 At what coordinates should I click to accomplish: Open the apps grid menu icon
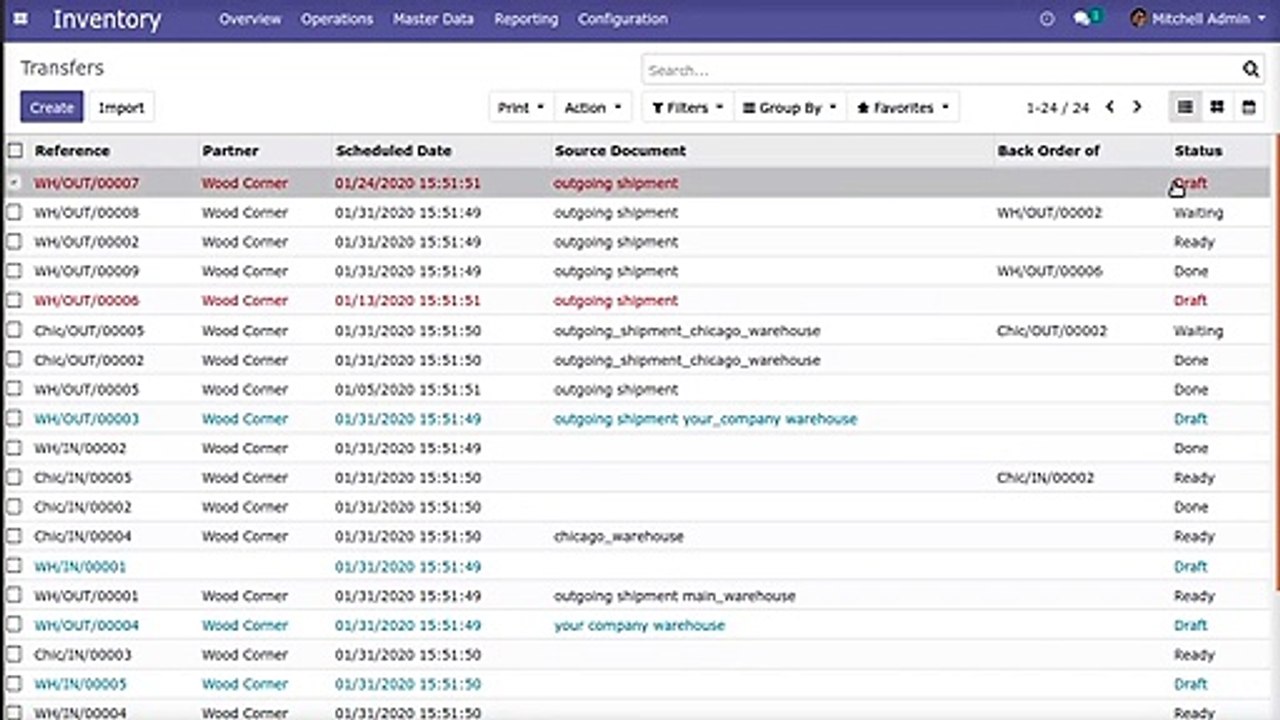pos(21,19)
